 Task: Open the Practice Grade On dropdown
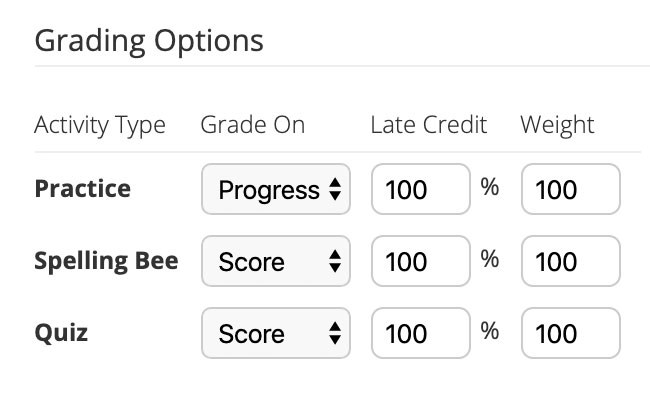point(275,190)
